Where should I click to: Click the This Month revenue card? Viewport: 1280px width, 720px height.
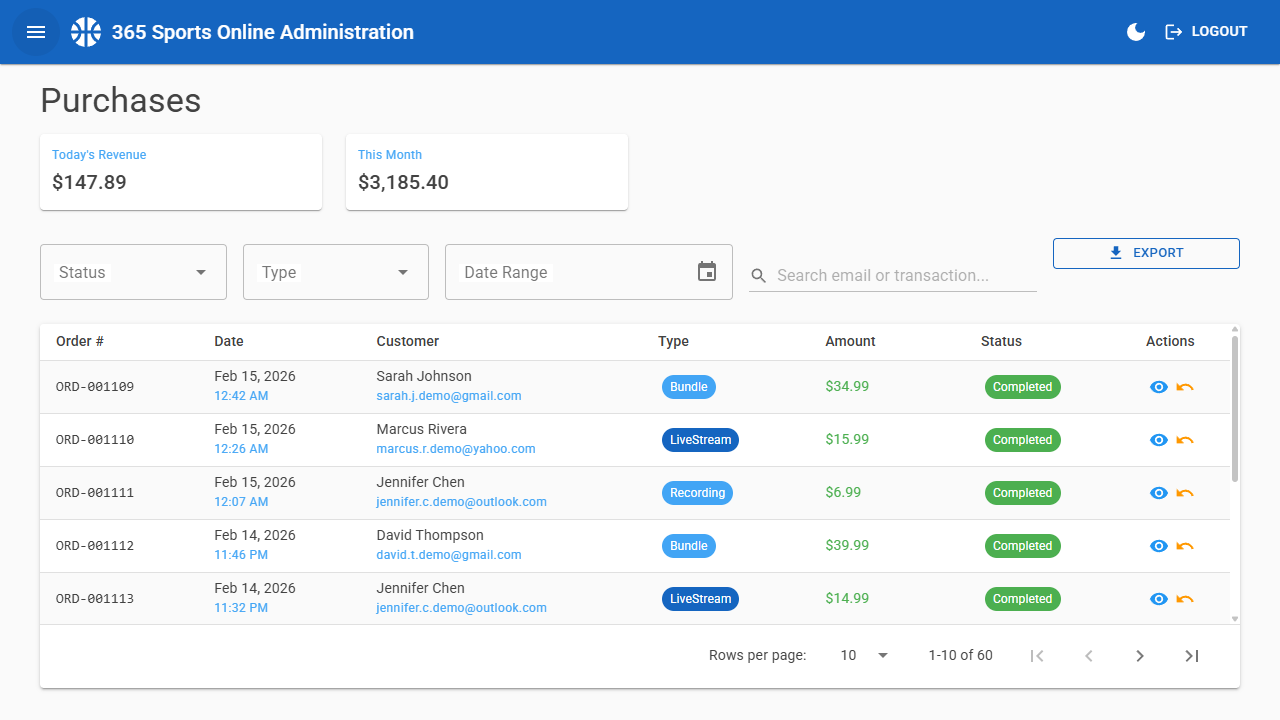click(487, 172)
